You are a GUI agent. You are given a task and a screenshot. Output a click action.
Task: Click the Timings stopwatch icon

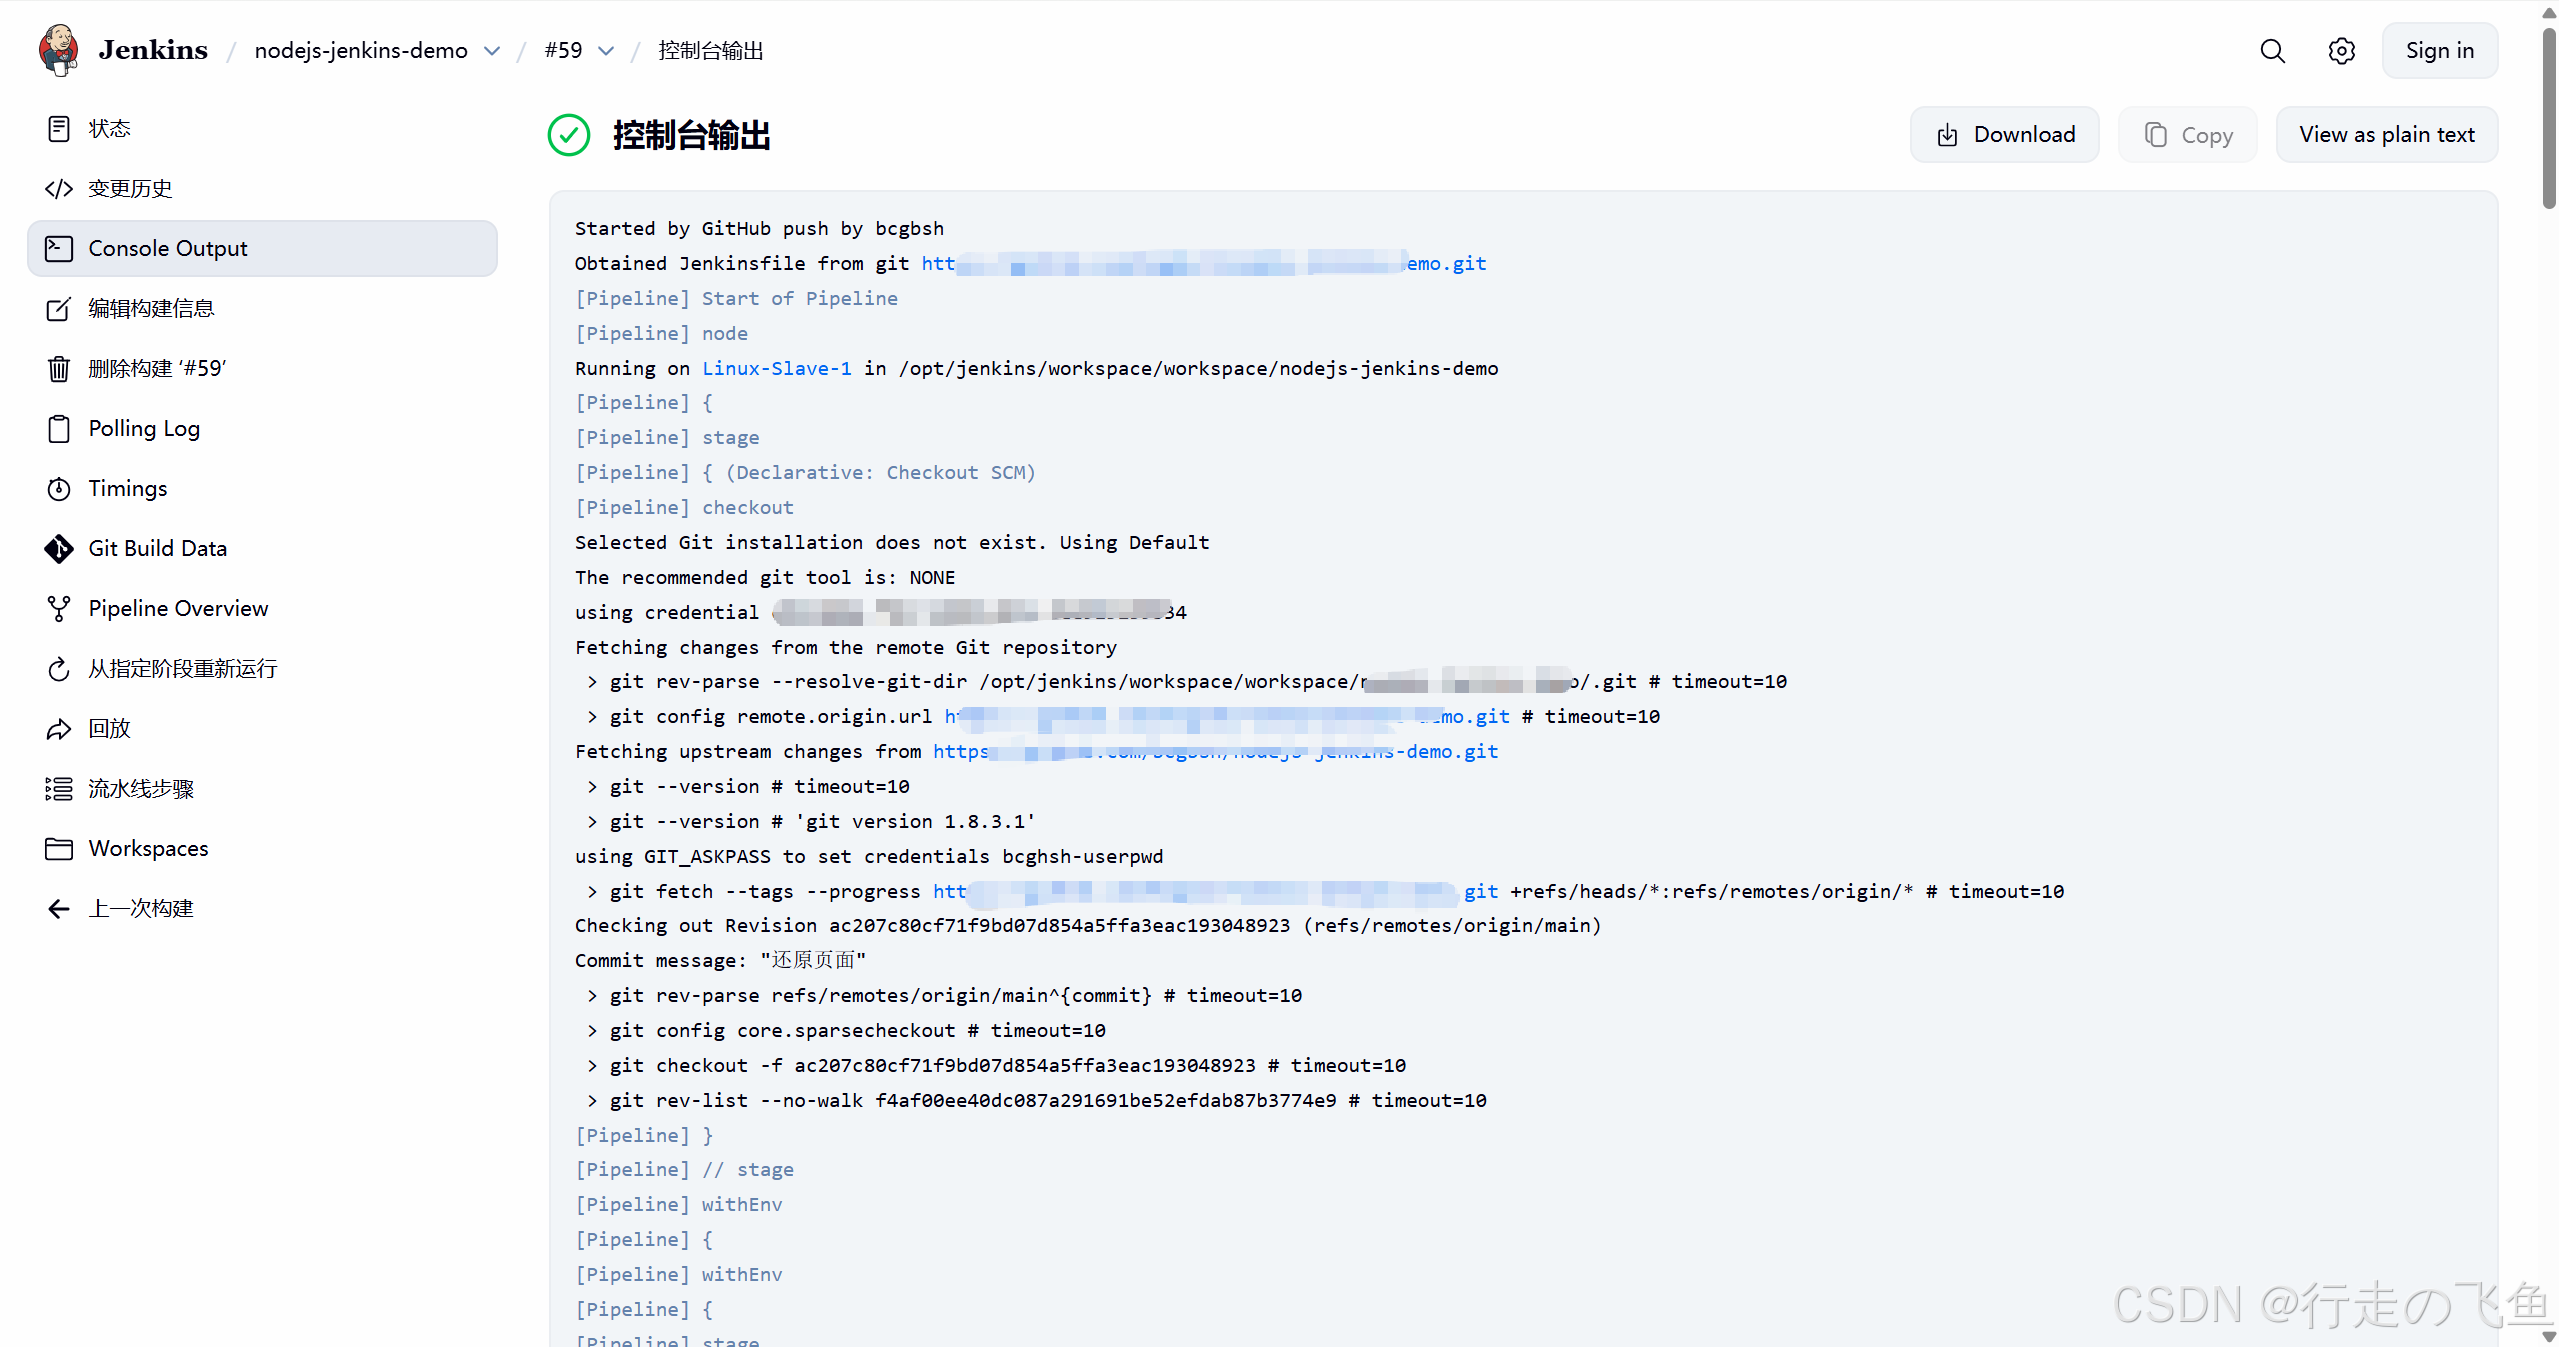pyautogui.click(x=59, y=489)
